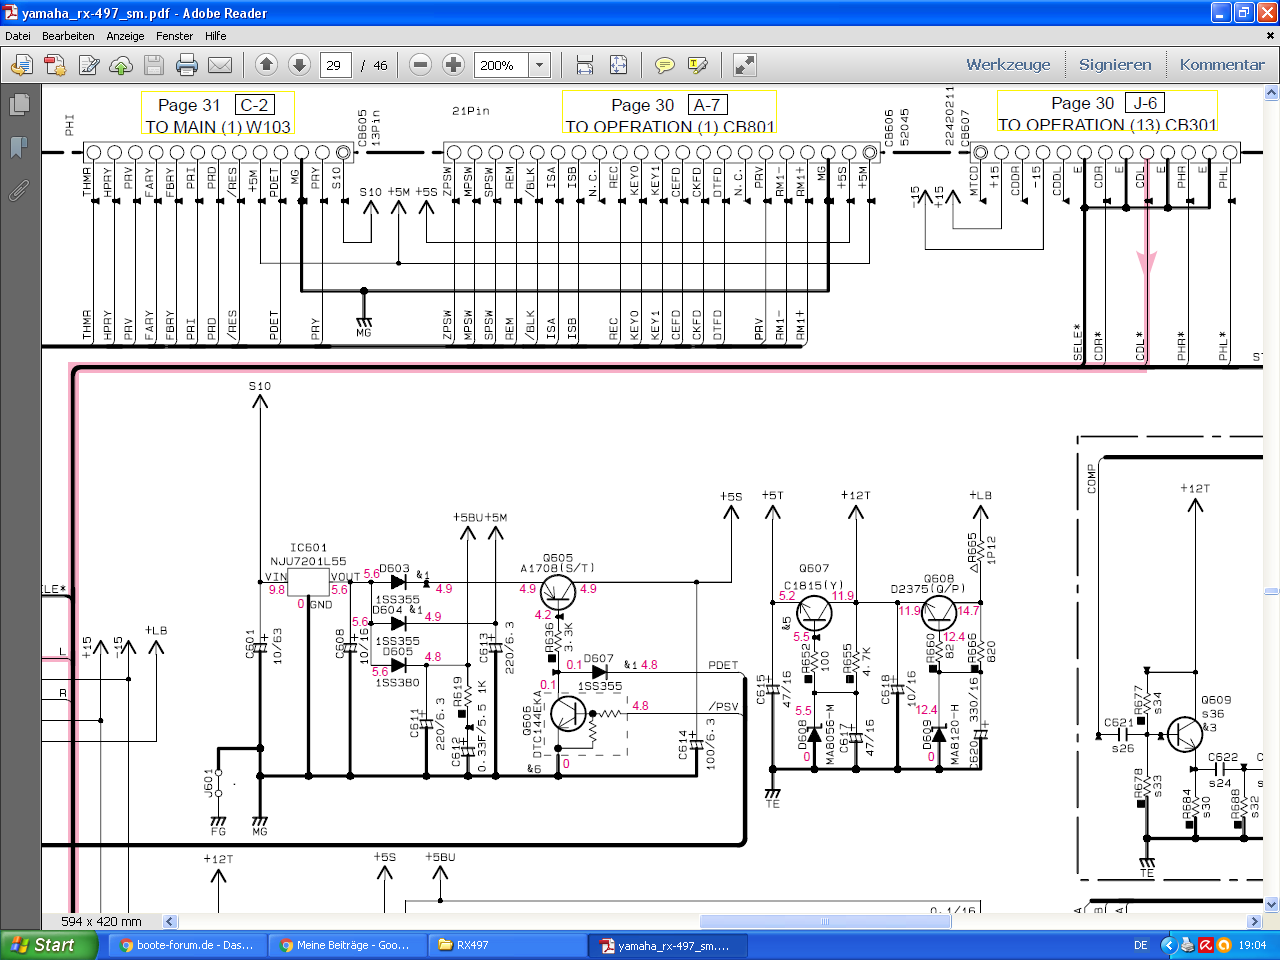Open the Kommentar pane
The image size is (1280, 960).
pos(1222,64)
